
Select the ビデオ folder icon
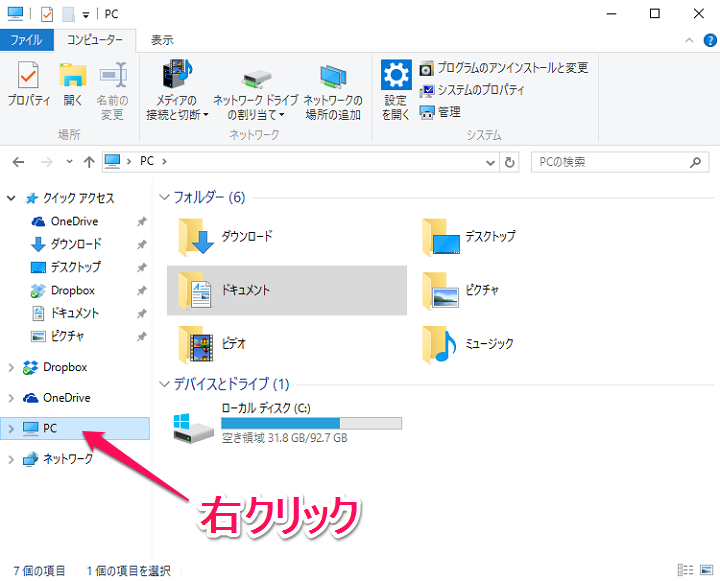coord(196,344)
